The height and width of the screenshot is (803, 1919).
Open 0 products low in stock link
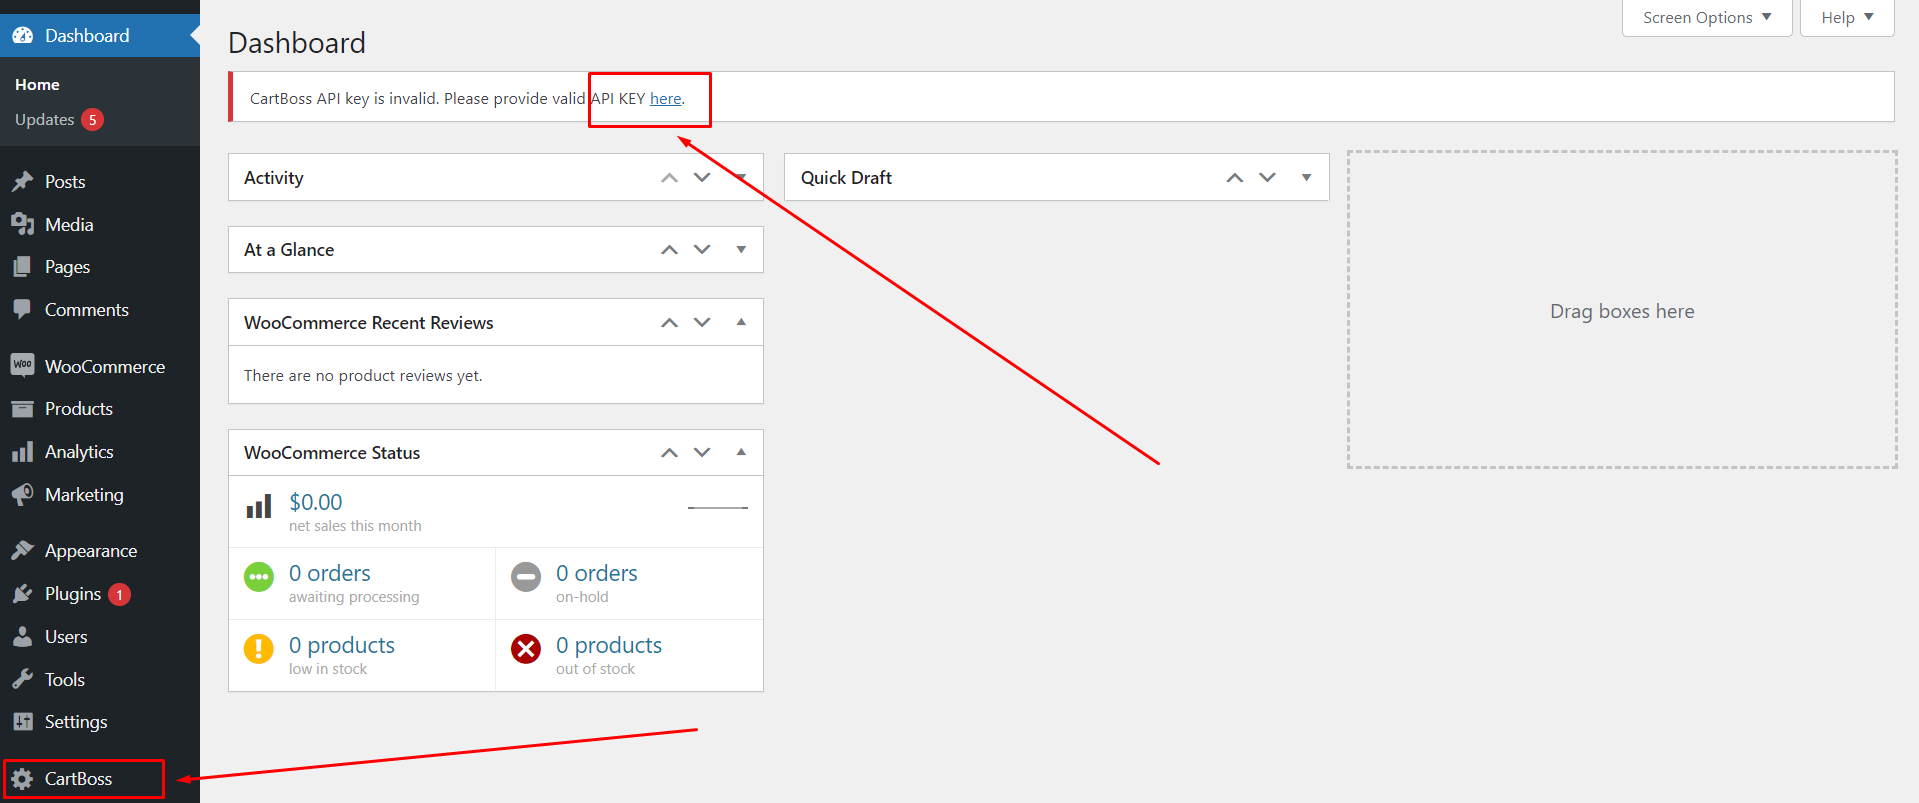click(341, 645)
